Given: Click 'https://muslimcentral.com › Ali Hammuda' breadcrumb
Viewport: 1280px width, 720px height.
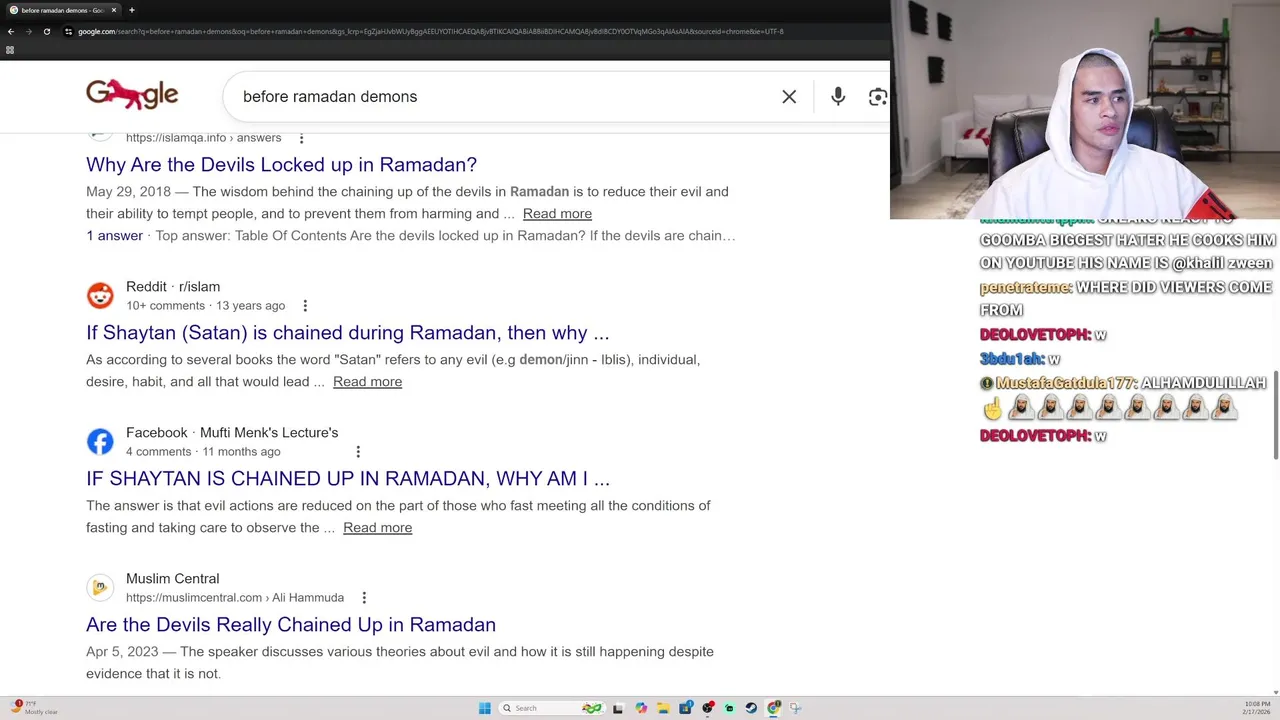Looking at the screenshot, I should click(235, 597).
